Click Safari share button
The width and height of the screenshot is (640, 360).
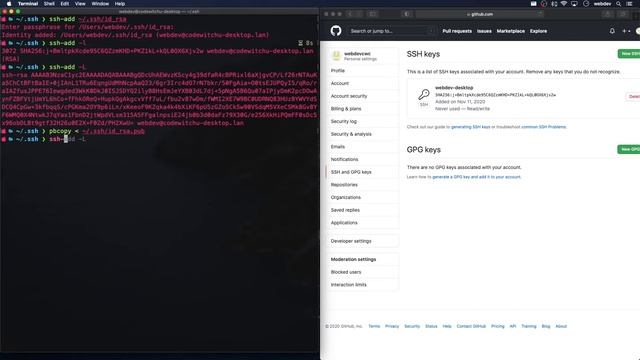[608, 14]
